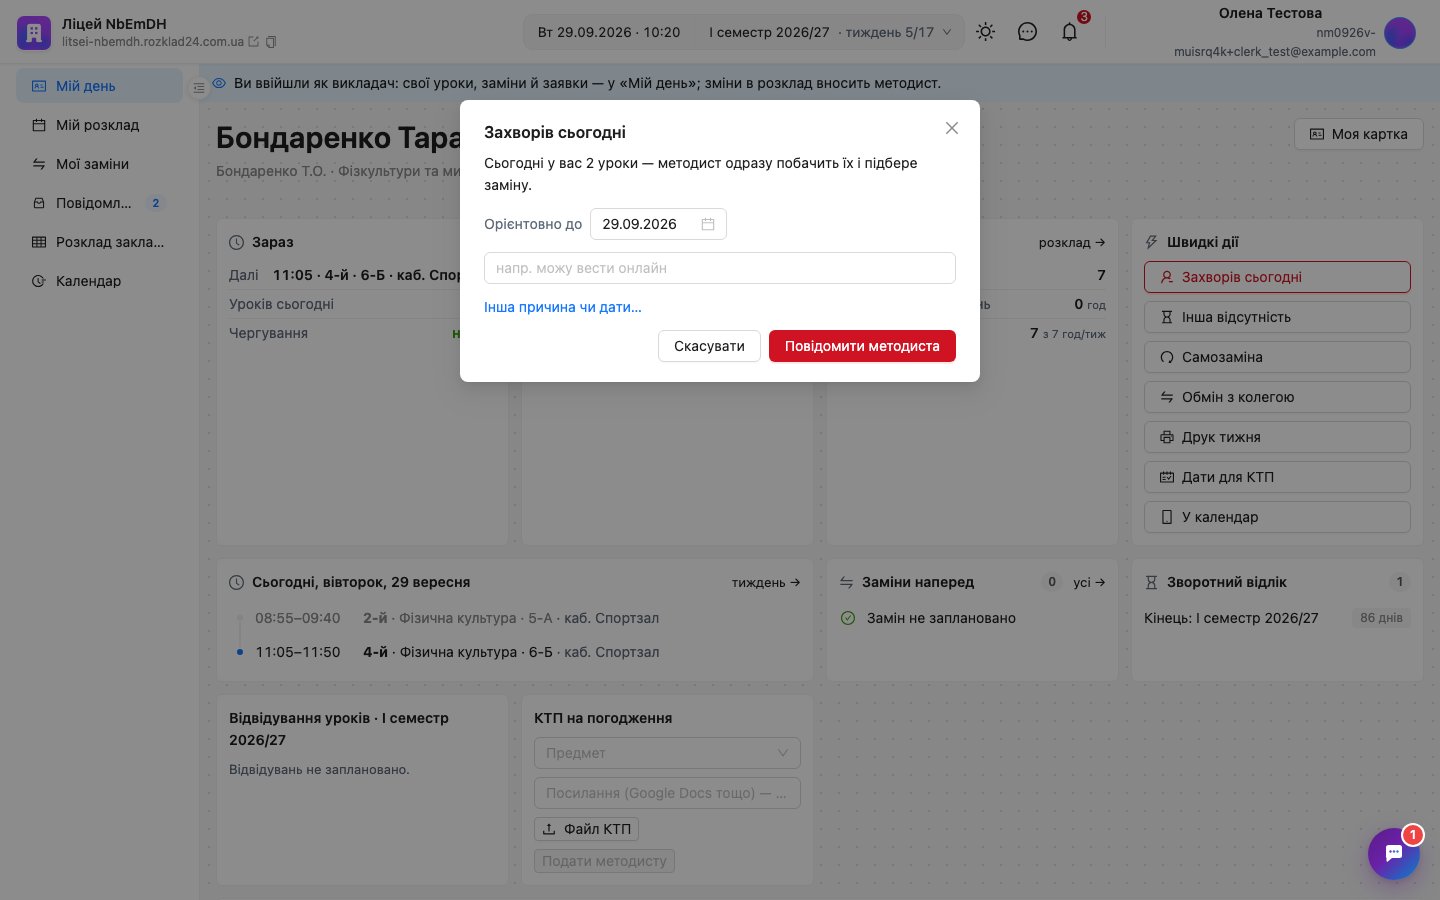Click the Файл КТП upload button
The width and height of the screenshot is (1440, 900).
point(586,829)
